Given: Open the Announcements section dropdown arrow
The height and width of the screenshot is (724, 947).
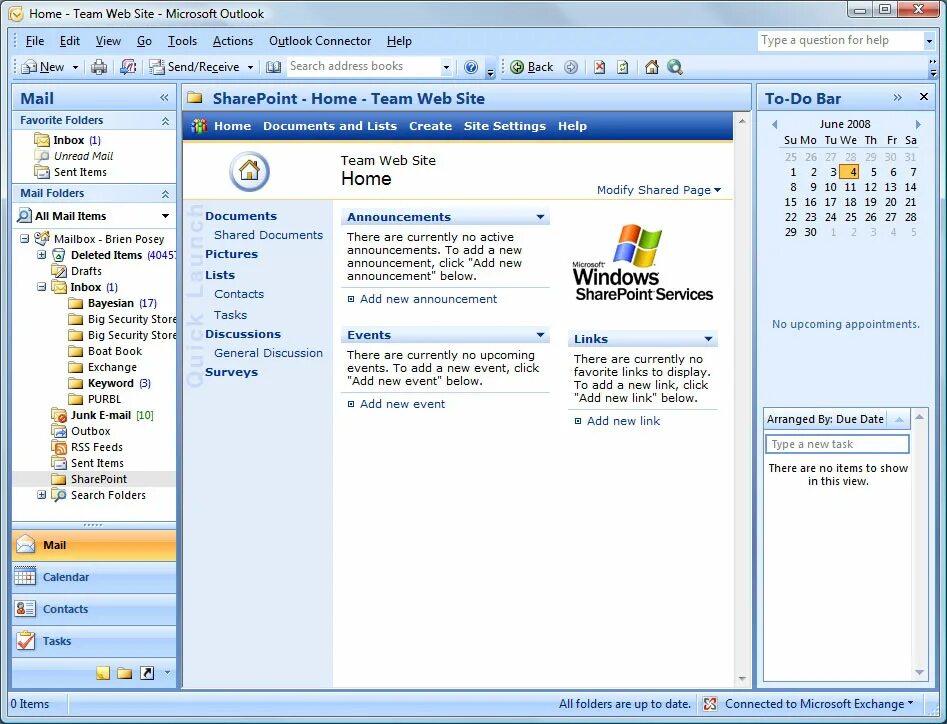Looking at the screenshot, I should (538, 216).
